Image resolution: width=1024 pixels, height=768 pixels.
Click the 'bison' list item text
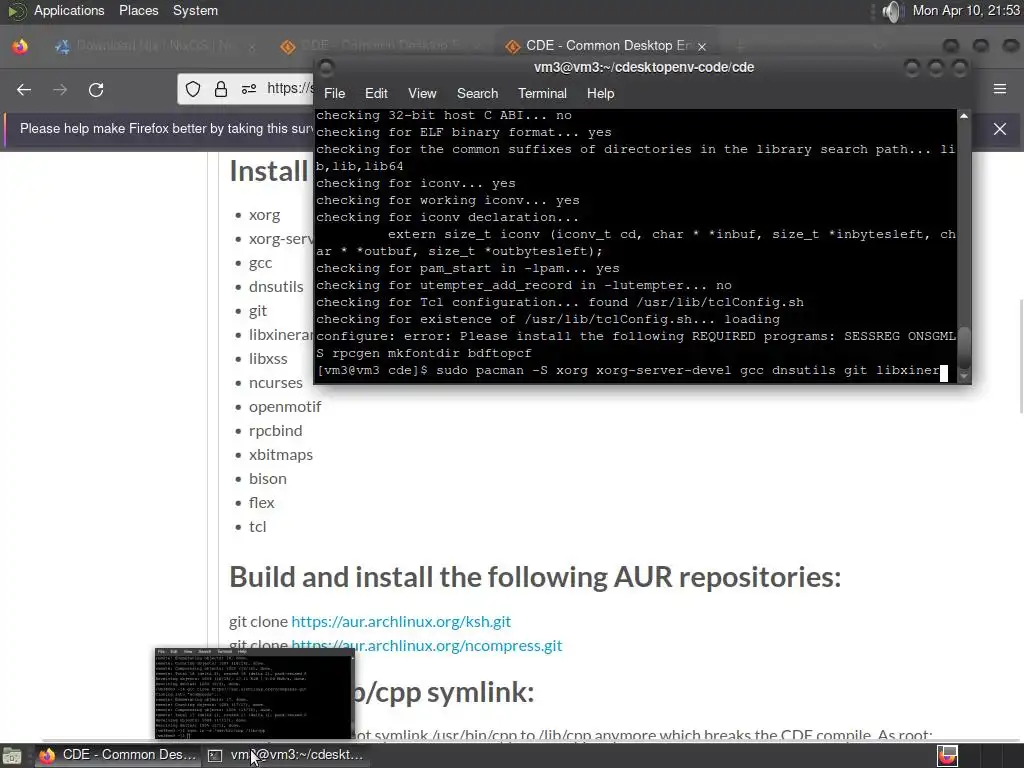(x=268, y=479)
